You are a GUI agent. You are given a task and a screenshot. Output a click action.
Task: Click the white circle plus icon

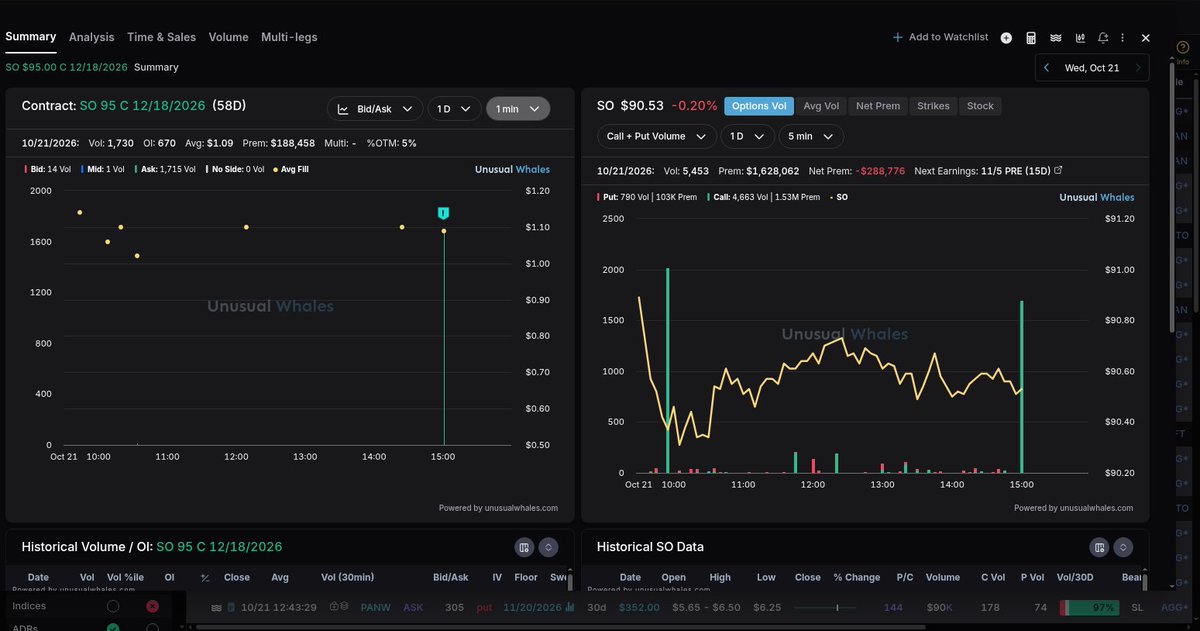pyautogui.click(x=1006, y=38)
